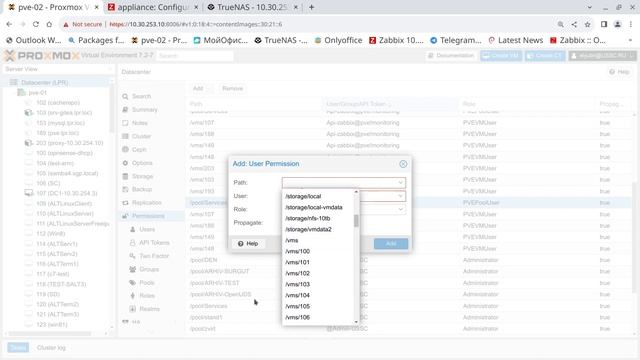The height and width of the screenshot is (360, 640).
Task: Switch to TrueNAS browser tab
Action: pyautogui.click(x=252, y=7)
